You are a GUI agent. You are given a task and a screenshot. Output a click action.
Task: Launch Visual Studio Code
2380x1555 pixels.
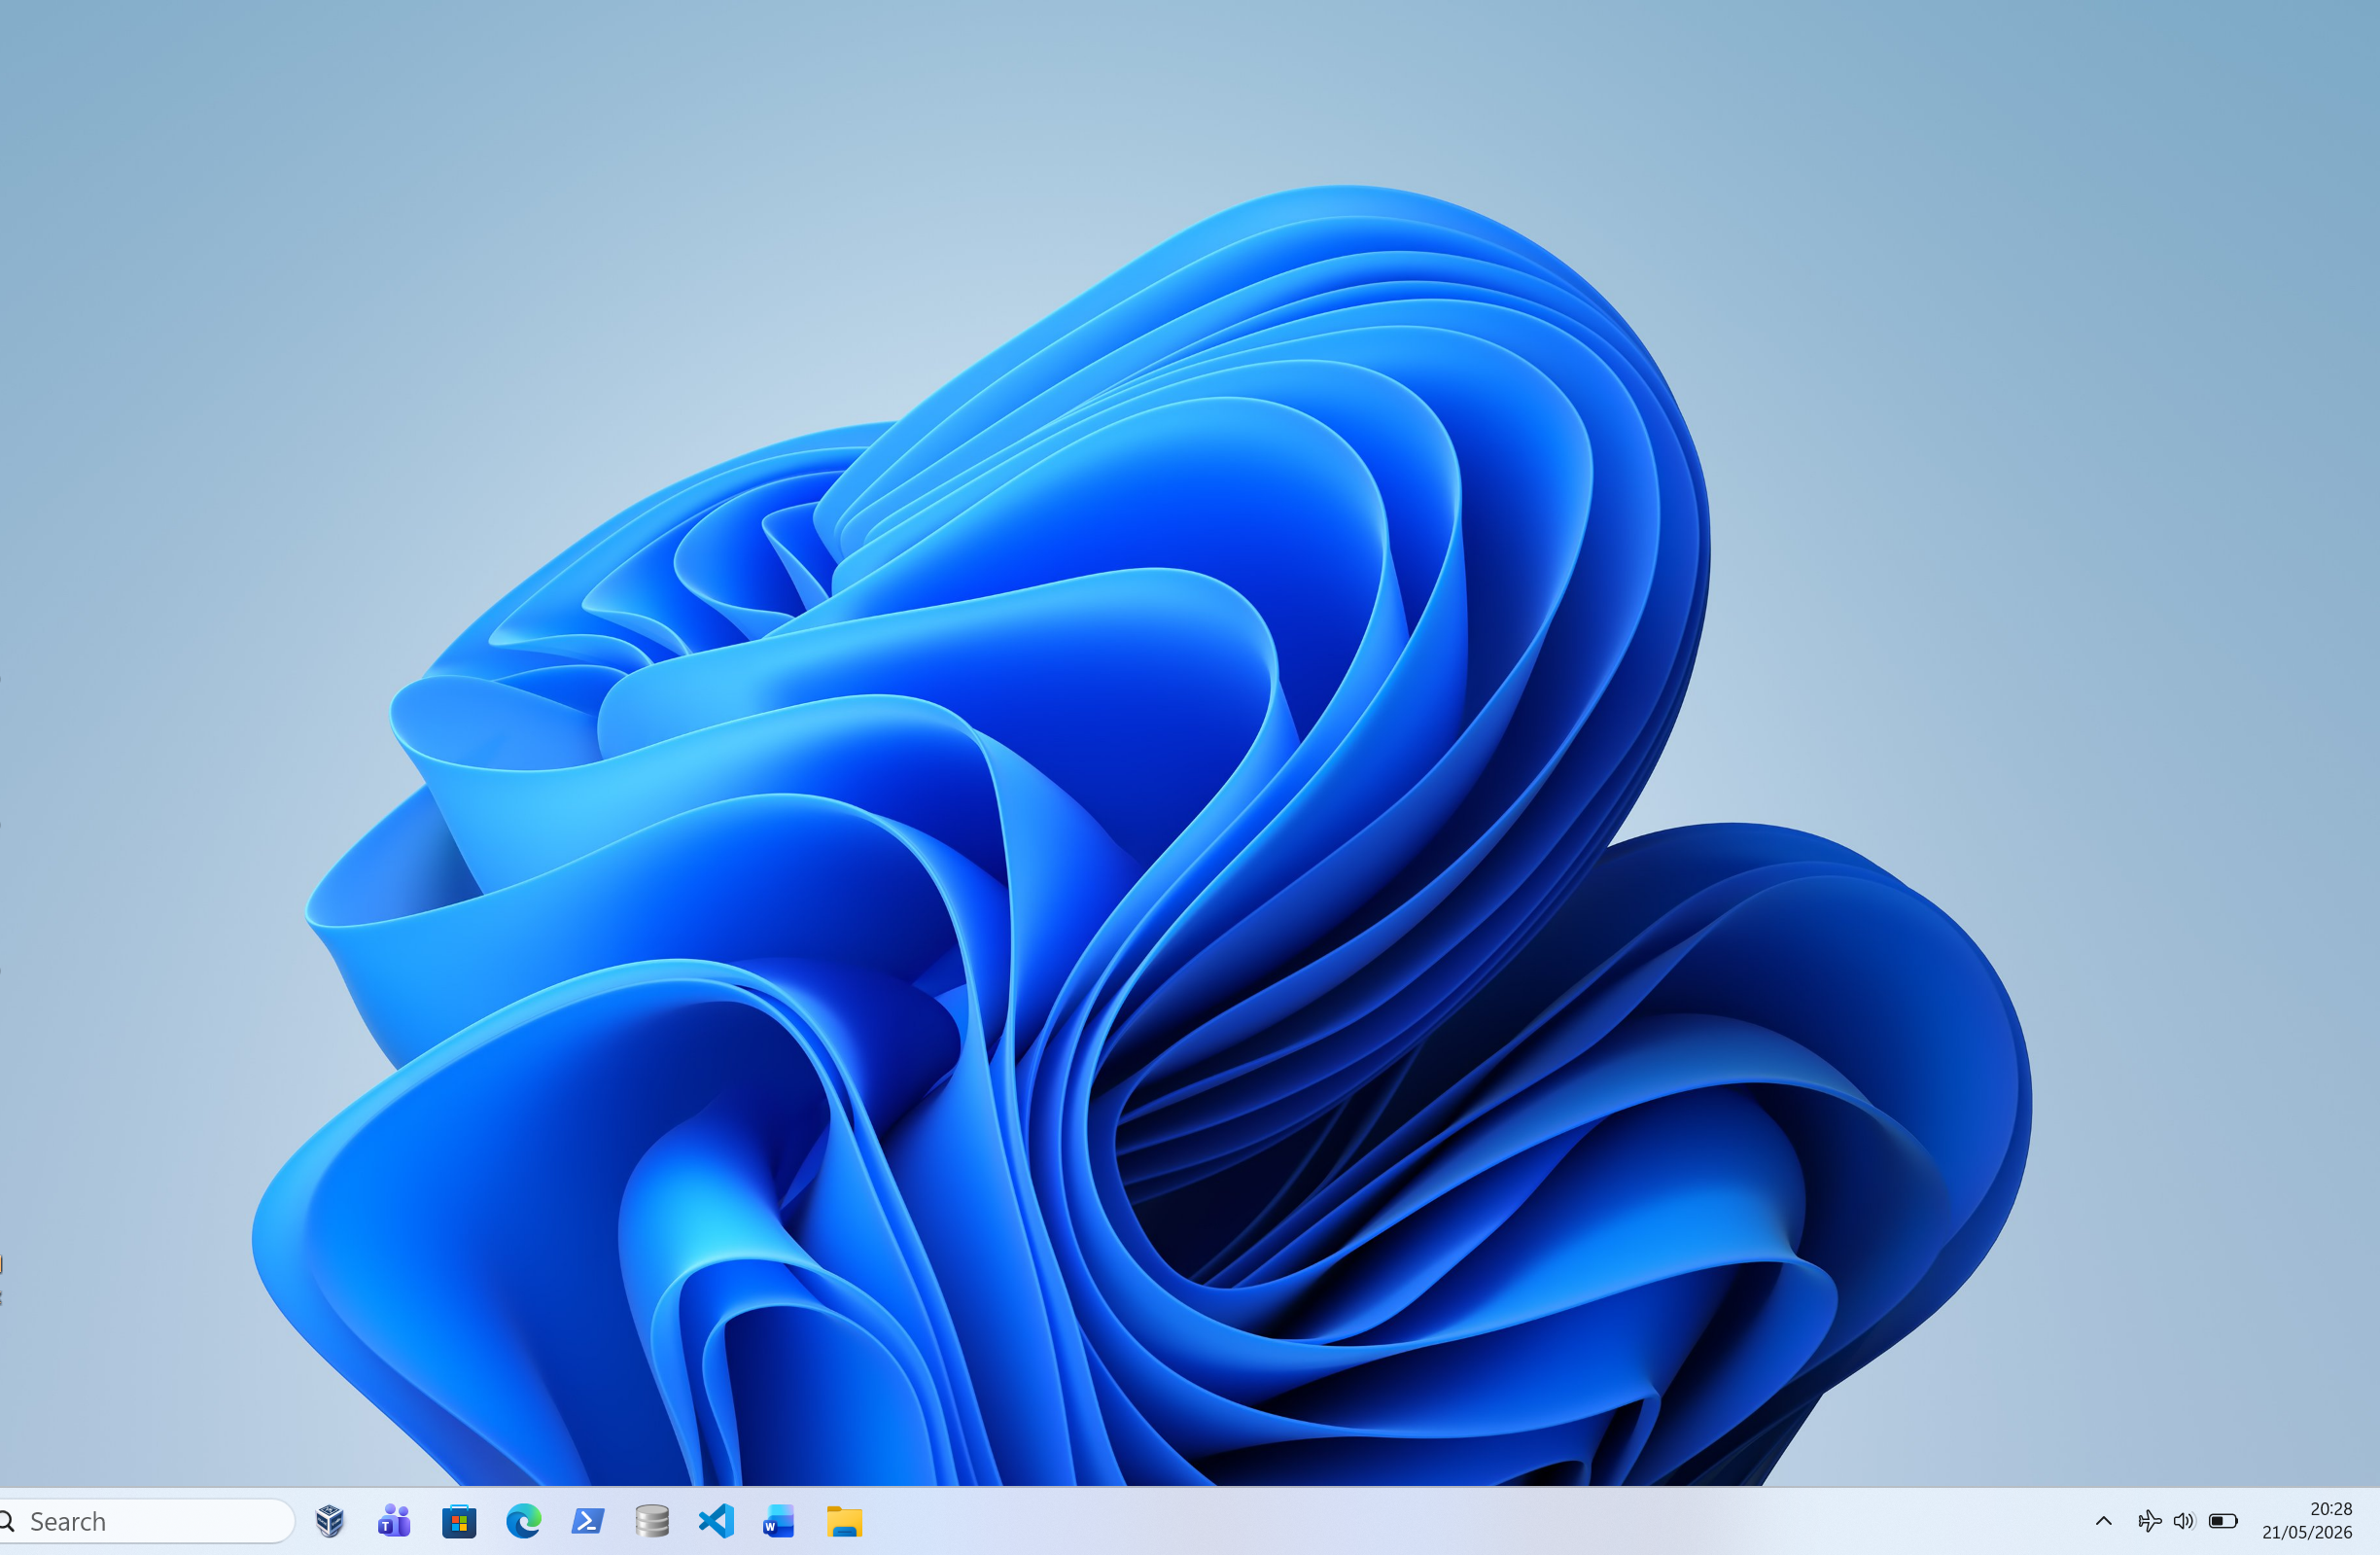716,1521
